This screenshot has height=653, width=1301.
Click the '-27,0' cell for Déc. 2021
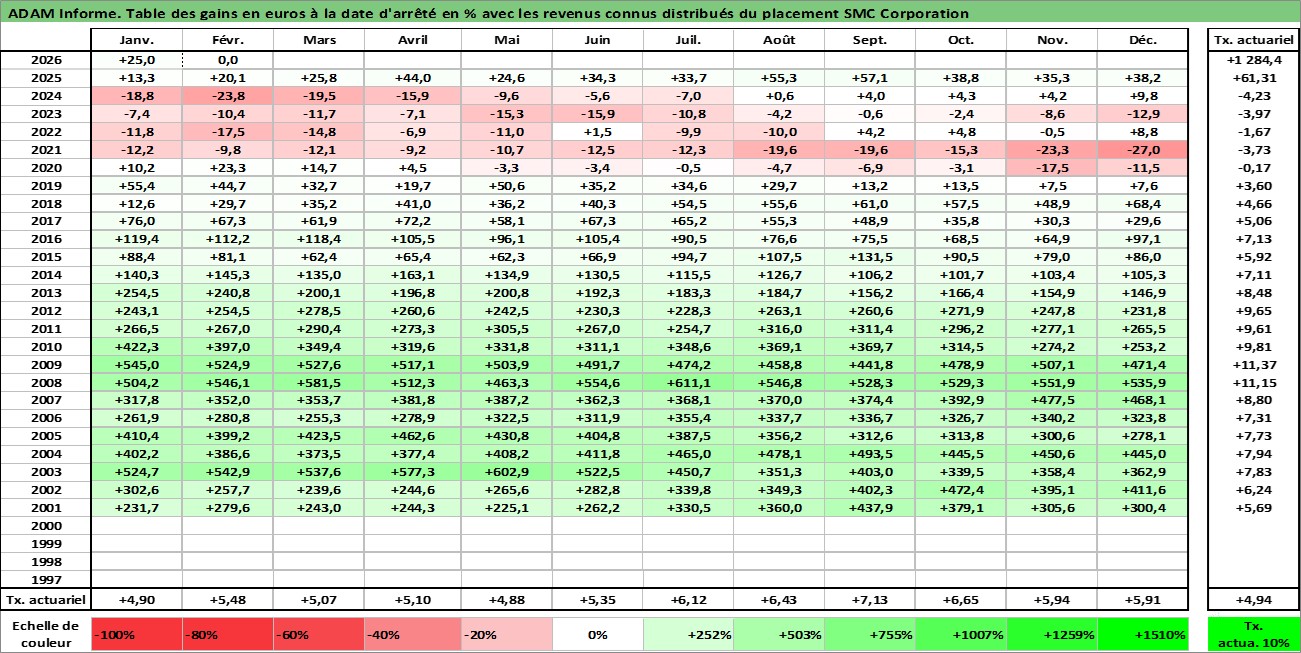(1143, 149)
